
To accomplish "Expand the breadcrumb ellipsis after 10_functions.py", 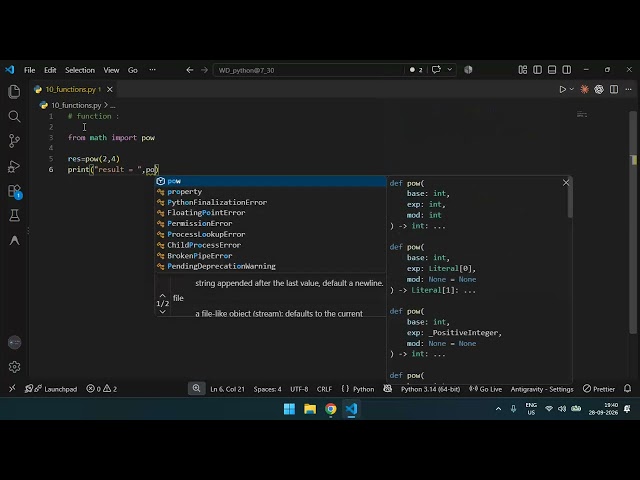I will 113,105.
